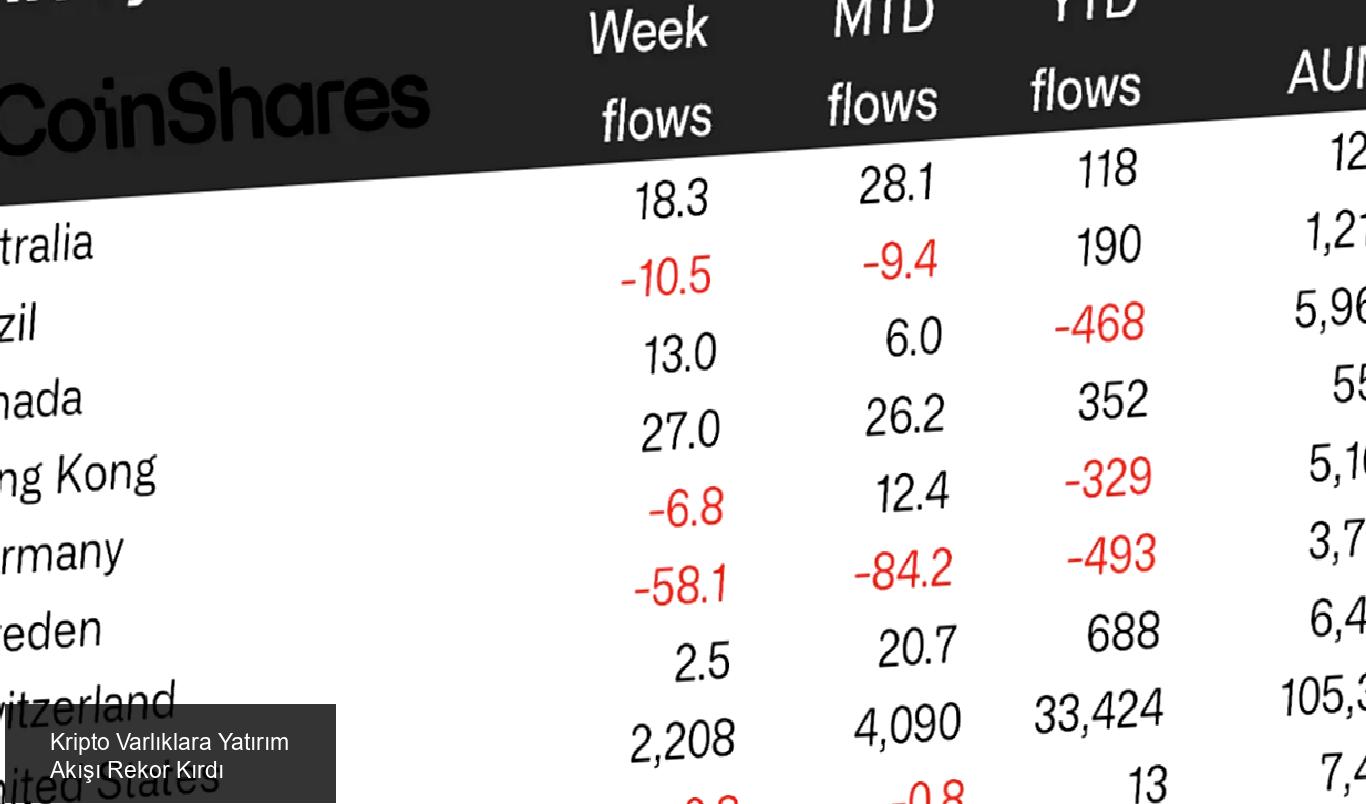Image resolution: width=1366 pixels, height=804 pixels.
Task: Click the red -10.5 weekly flow value
Action: coord(666,275)
